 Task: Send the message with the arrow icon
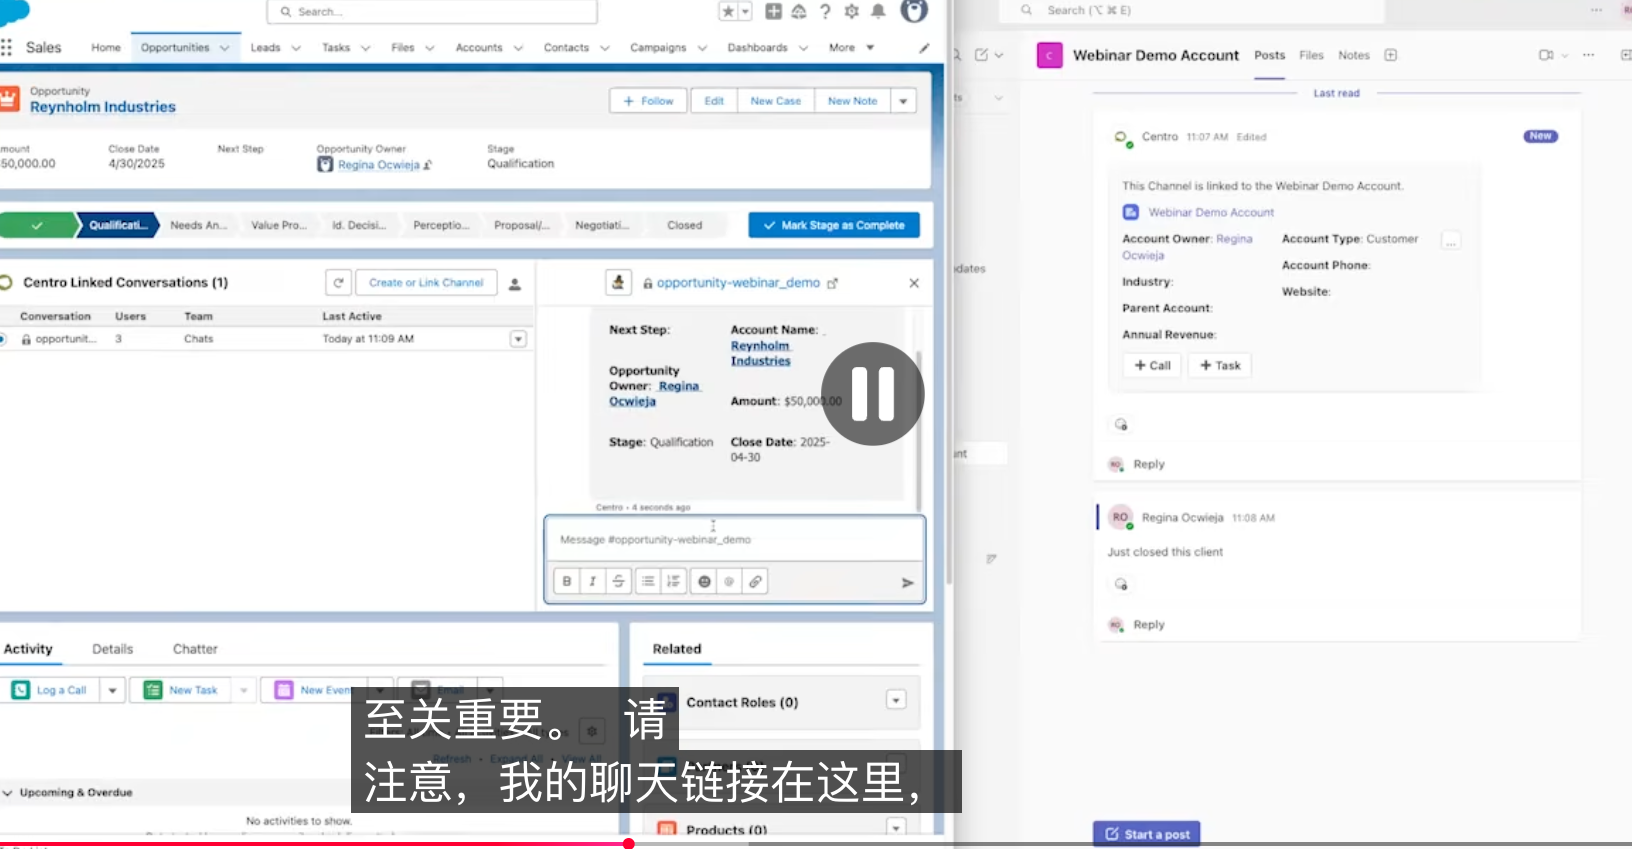pyautogui.click(x=907, y=583)
